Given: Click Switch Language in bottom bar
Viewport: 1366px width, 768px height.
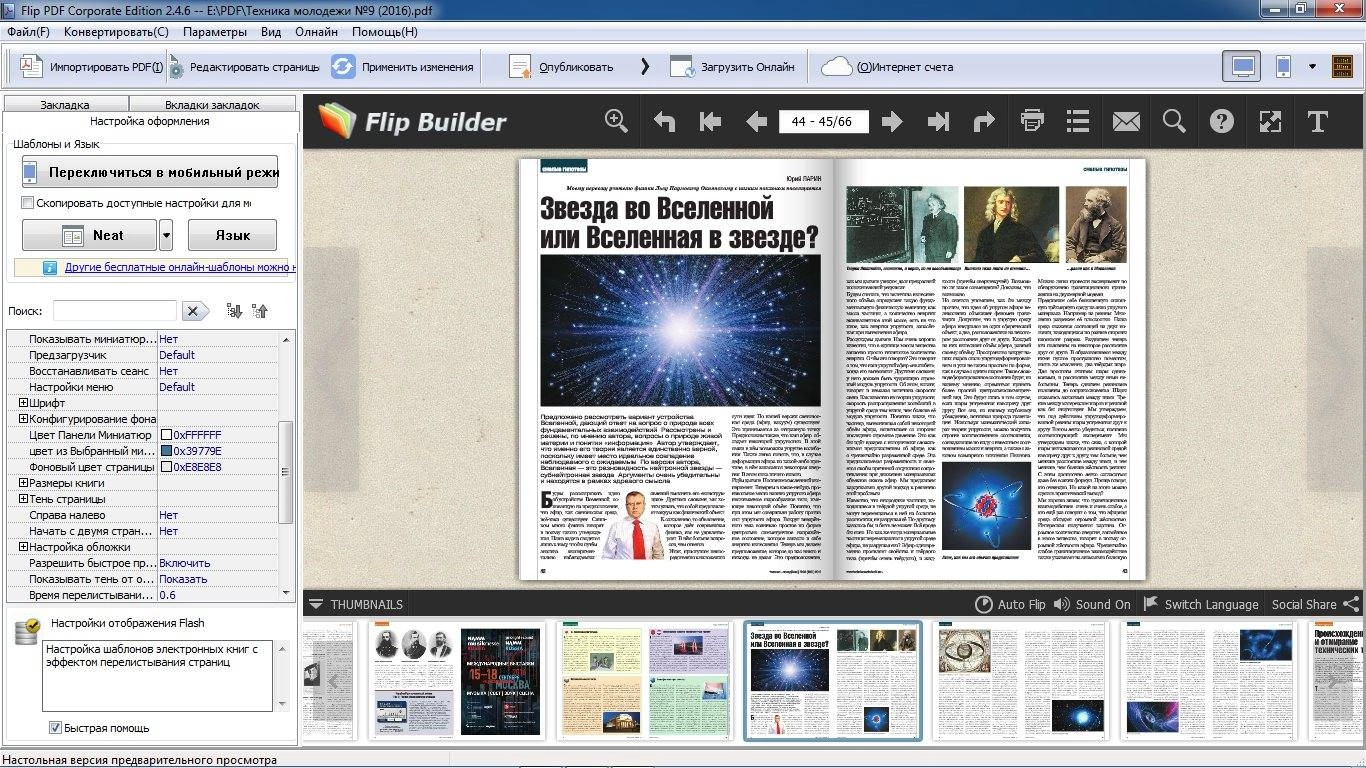Looking at the screenshot, I should point(1200,604).
